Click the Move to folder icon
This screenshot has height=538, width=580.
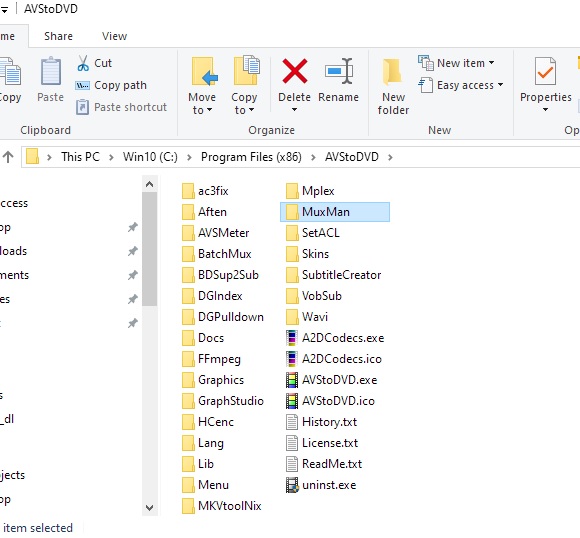point(204,71)
